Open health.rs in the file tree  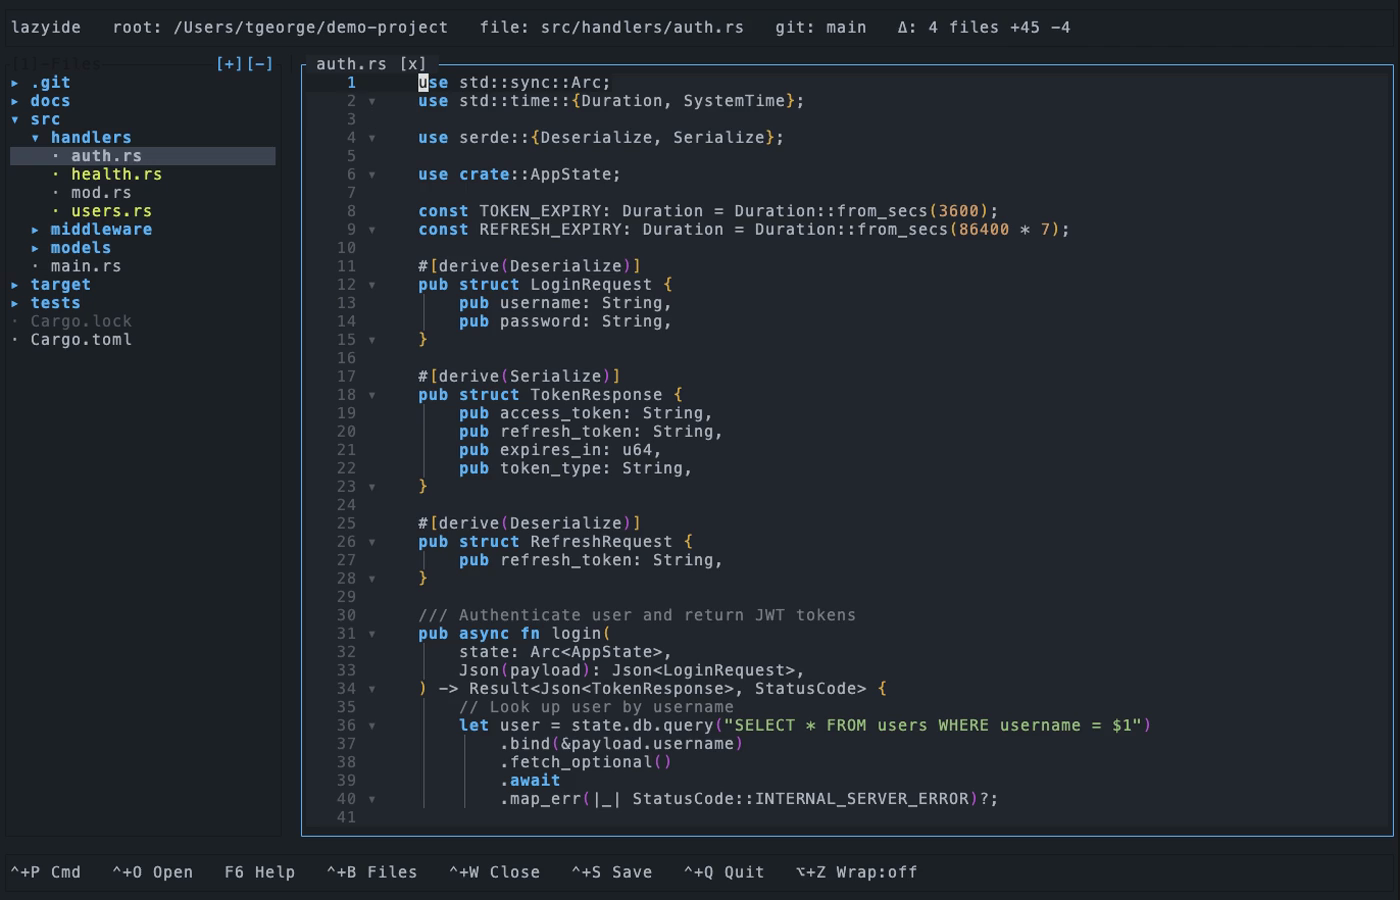pos(116,174)
